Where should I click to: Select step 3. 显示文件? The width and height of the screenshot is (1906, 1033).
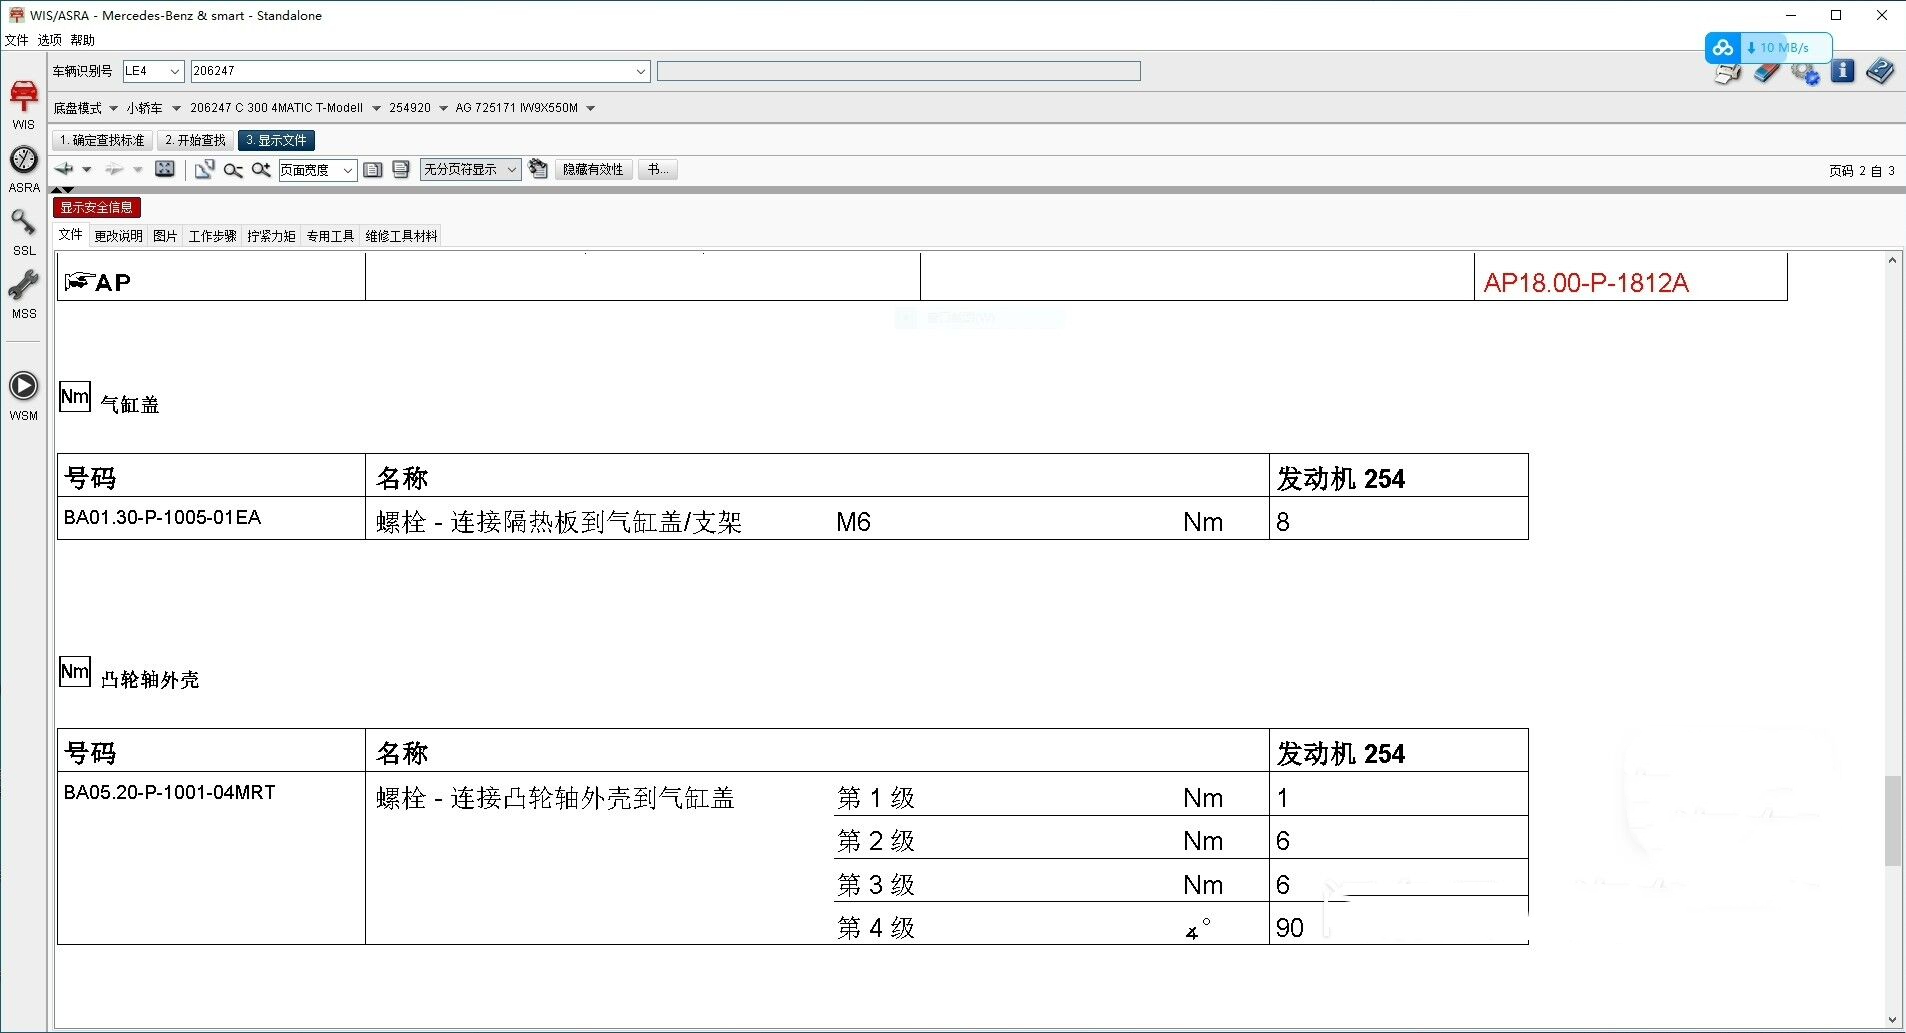[276, 141]
